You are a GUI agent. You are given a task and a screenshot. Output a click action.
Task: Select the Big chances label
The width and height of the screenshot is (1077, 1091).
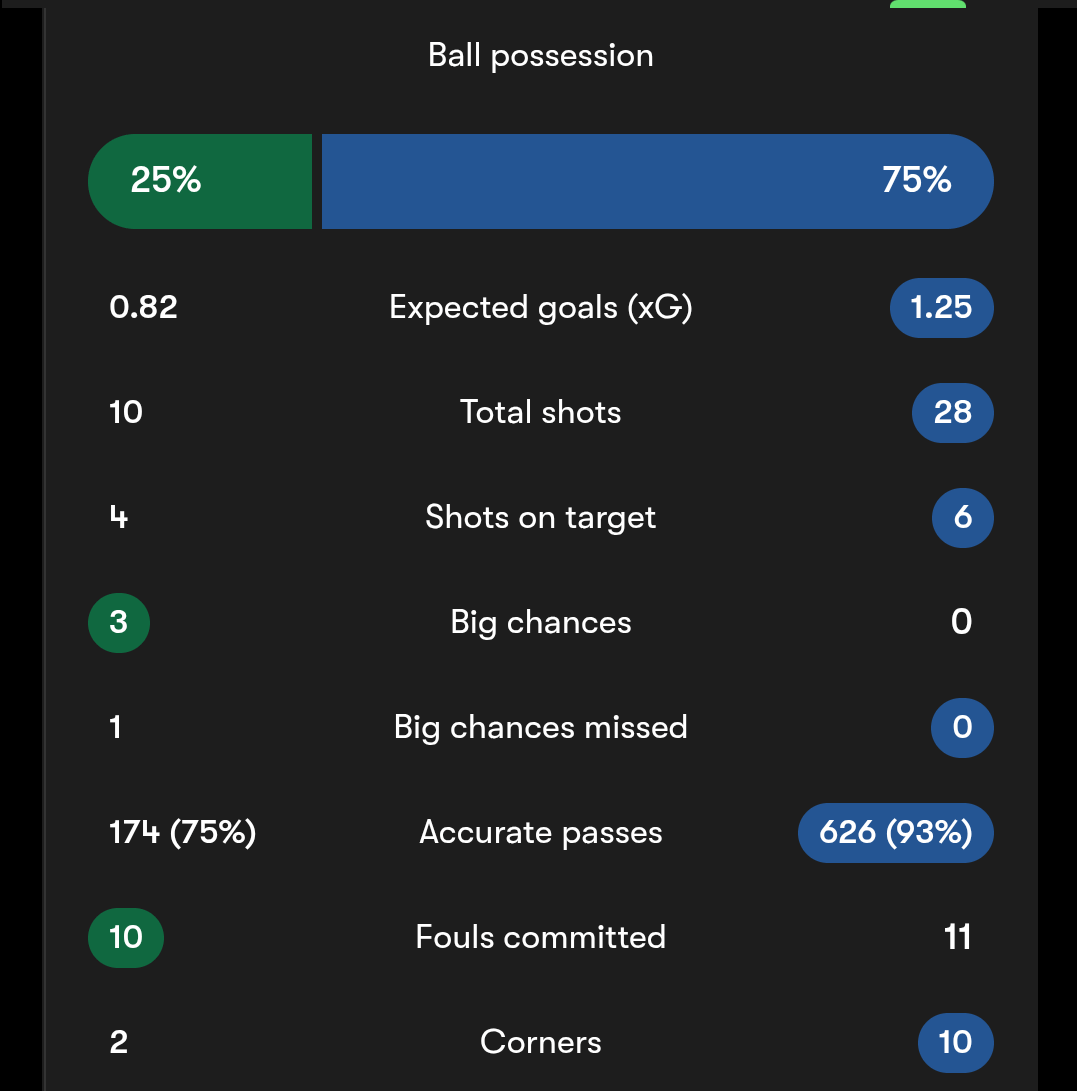[x=540, y=622]
